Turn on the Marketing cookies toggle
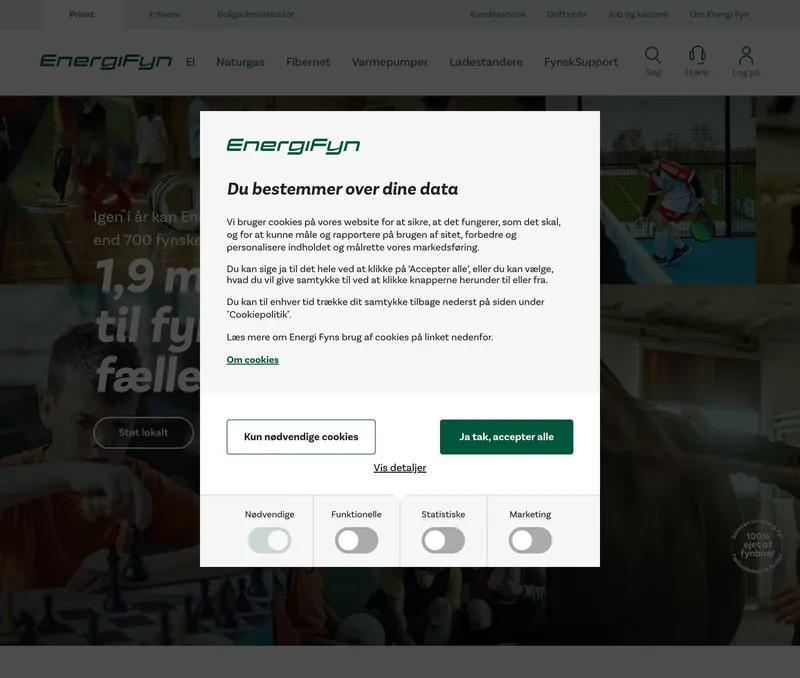Viewport: 800px width, 678px height. 530,540
